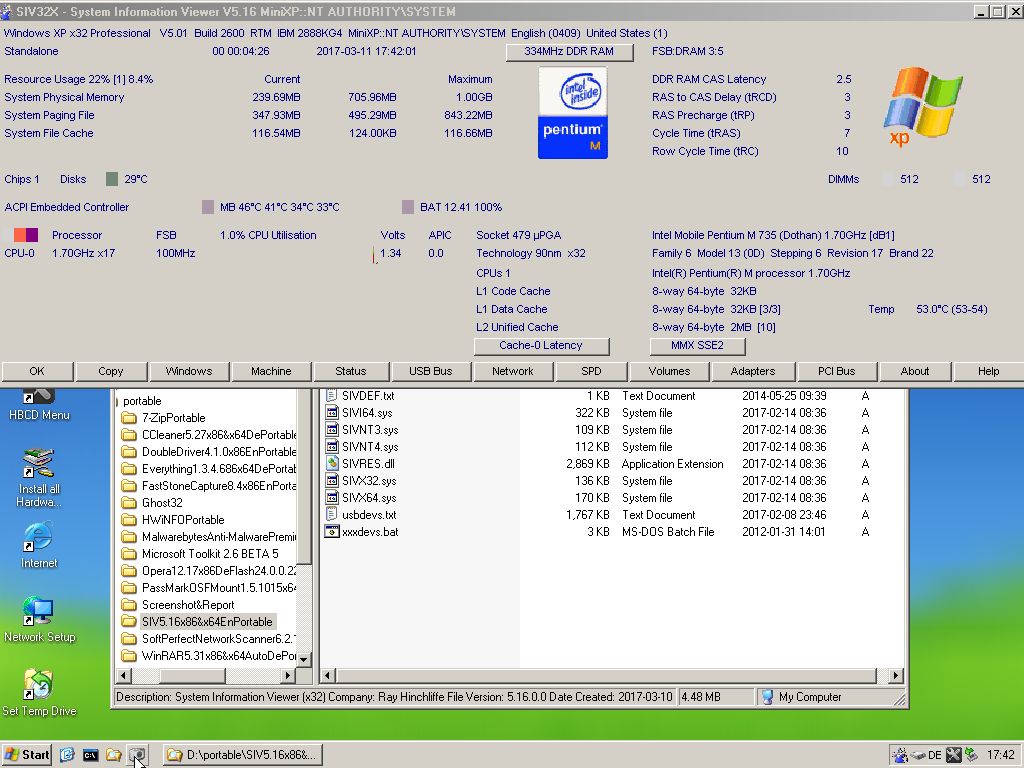Image resolution: width=1024 pixels, height=768 pixels.
Task: Click the Windows XP flag logo
Action: tap(923, 106)
